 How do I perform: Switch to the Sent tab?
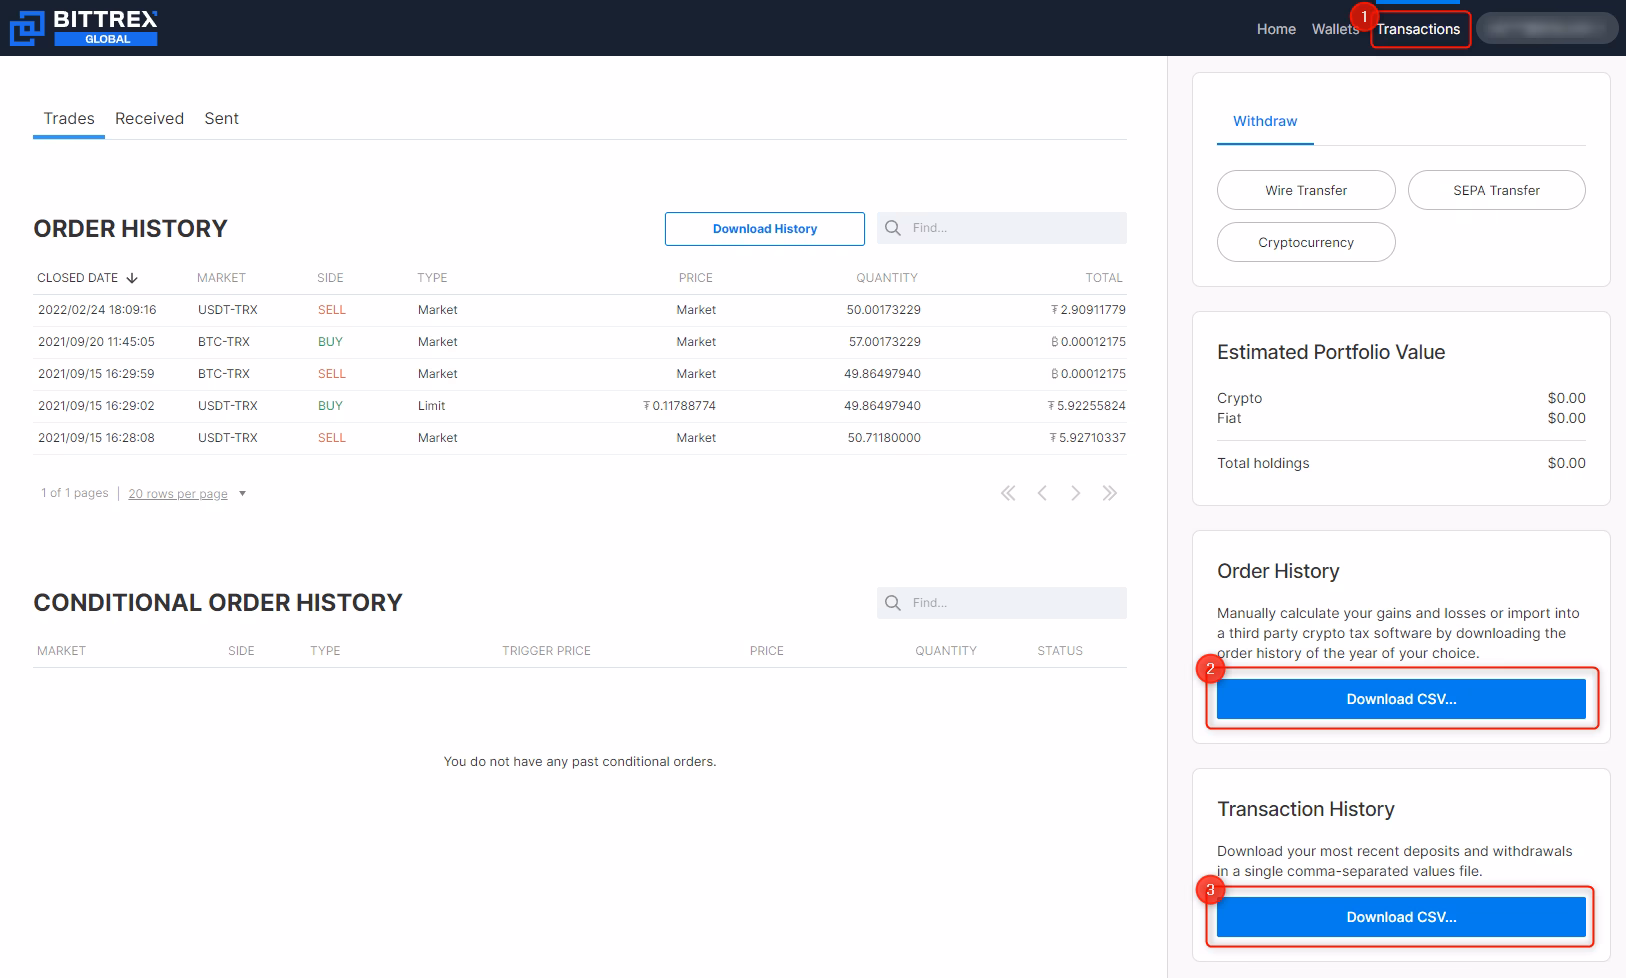(x=221, y=118)
